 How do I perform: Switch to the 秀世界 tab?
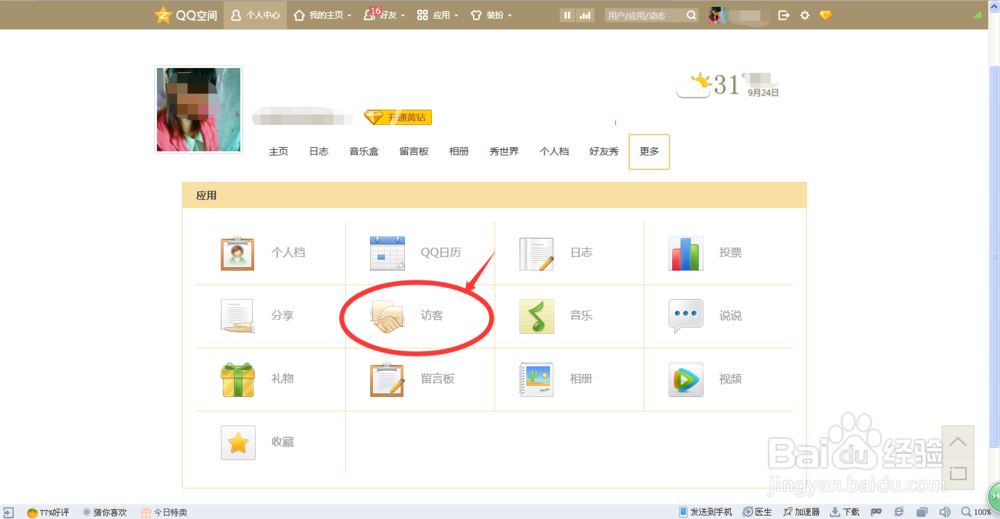504,152
